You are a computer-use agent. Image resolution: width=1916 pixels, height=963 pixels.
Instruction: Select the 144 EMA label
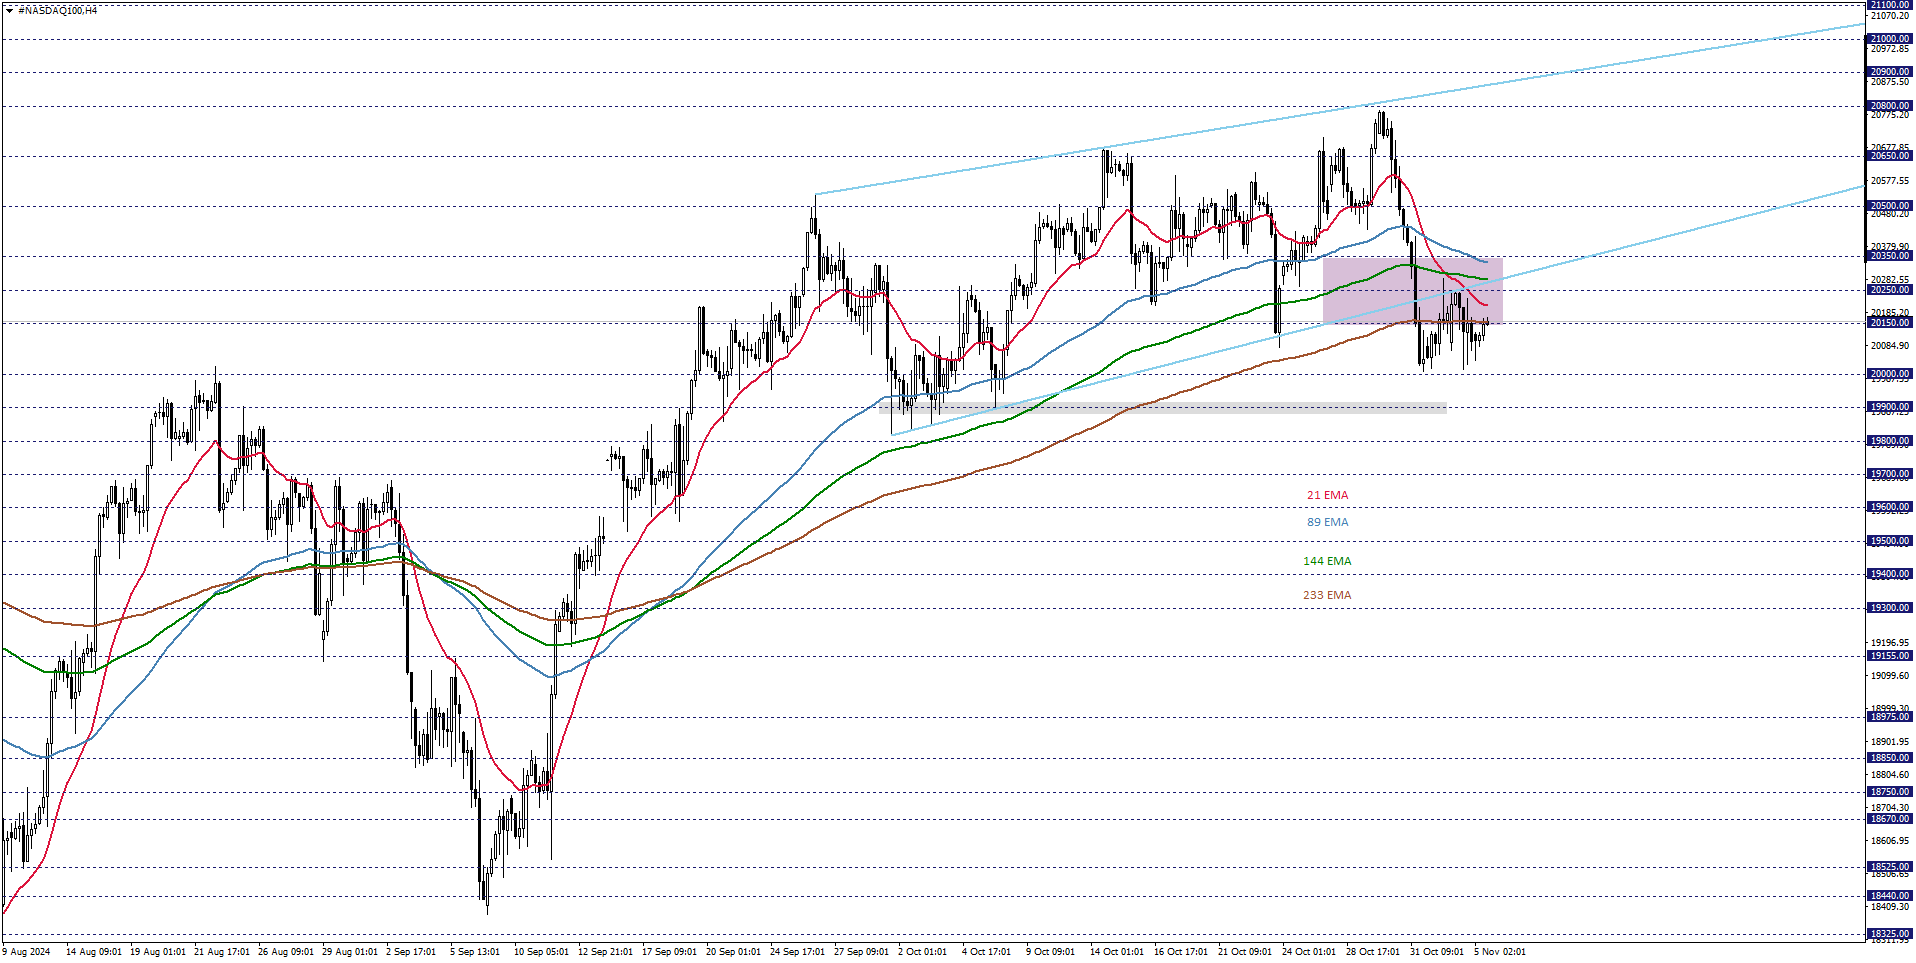click(1327, 561)
